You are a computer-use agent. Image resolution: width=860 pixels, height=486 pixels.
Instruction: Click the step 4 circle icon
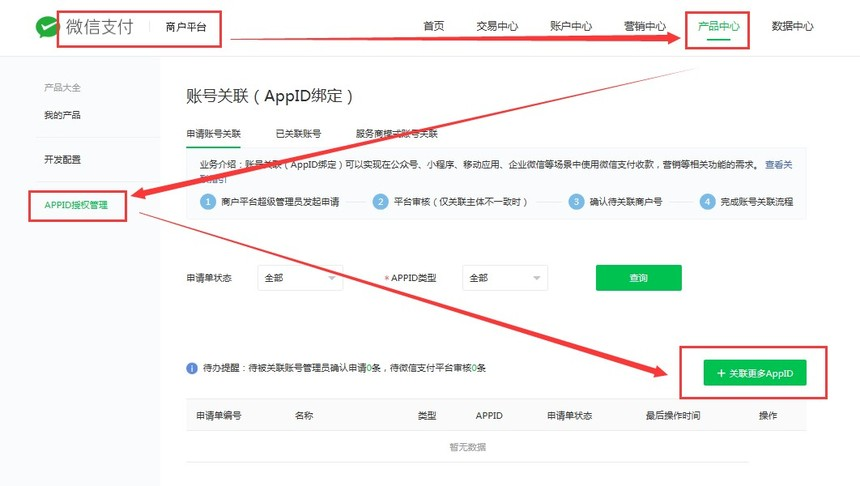point(707,202)
